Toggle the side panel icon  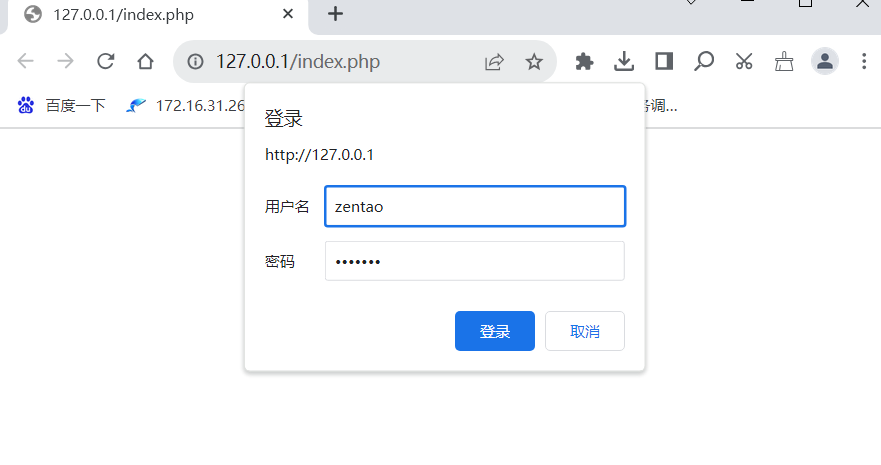(664, 61)
